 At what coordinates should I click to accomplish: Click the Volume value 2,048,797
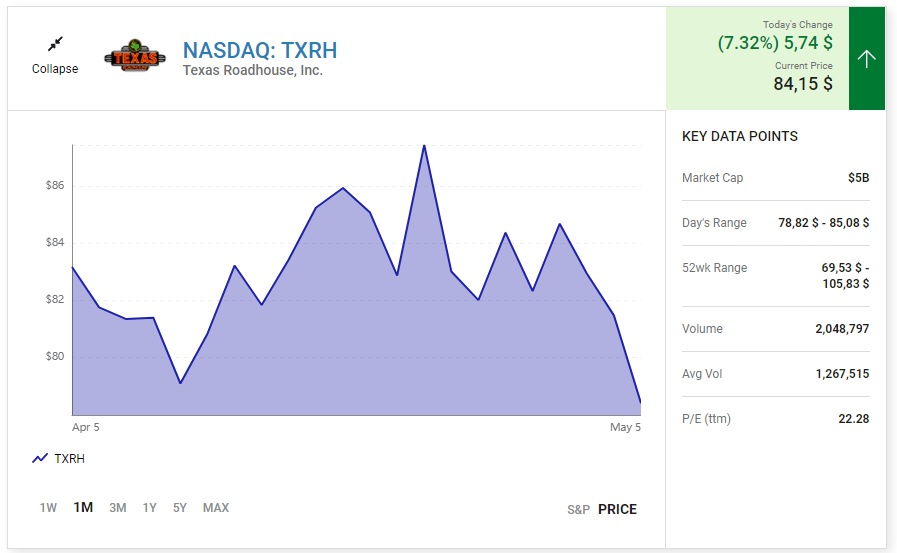(x=842, y=329)
